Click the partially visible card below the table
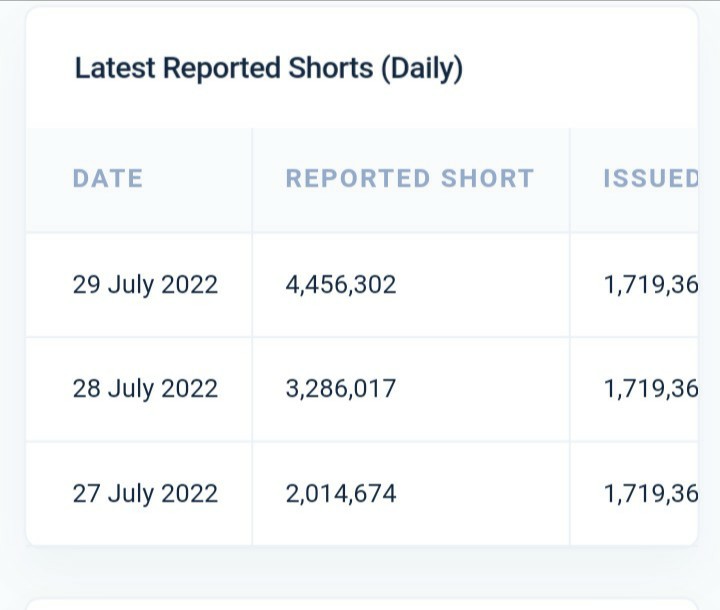 point(360,602)
